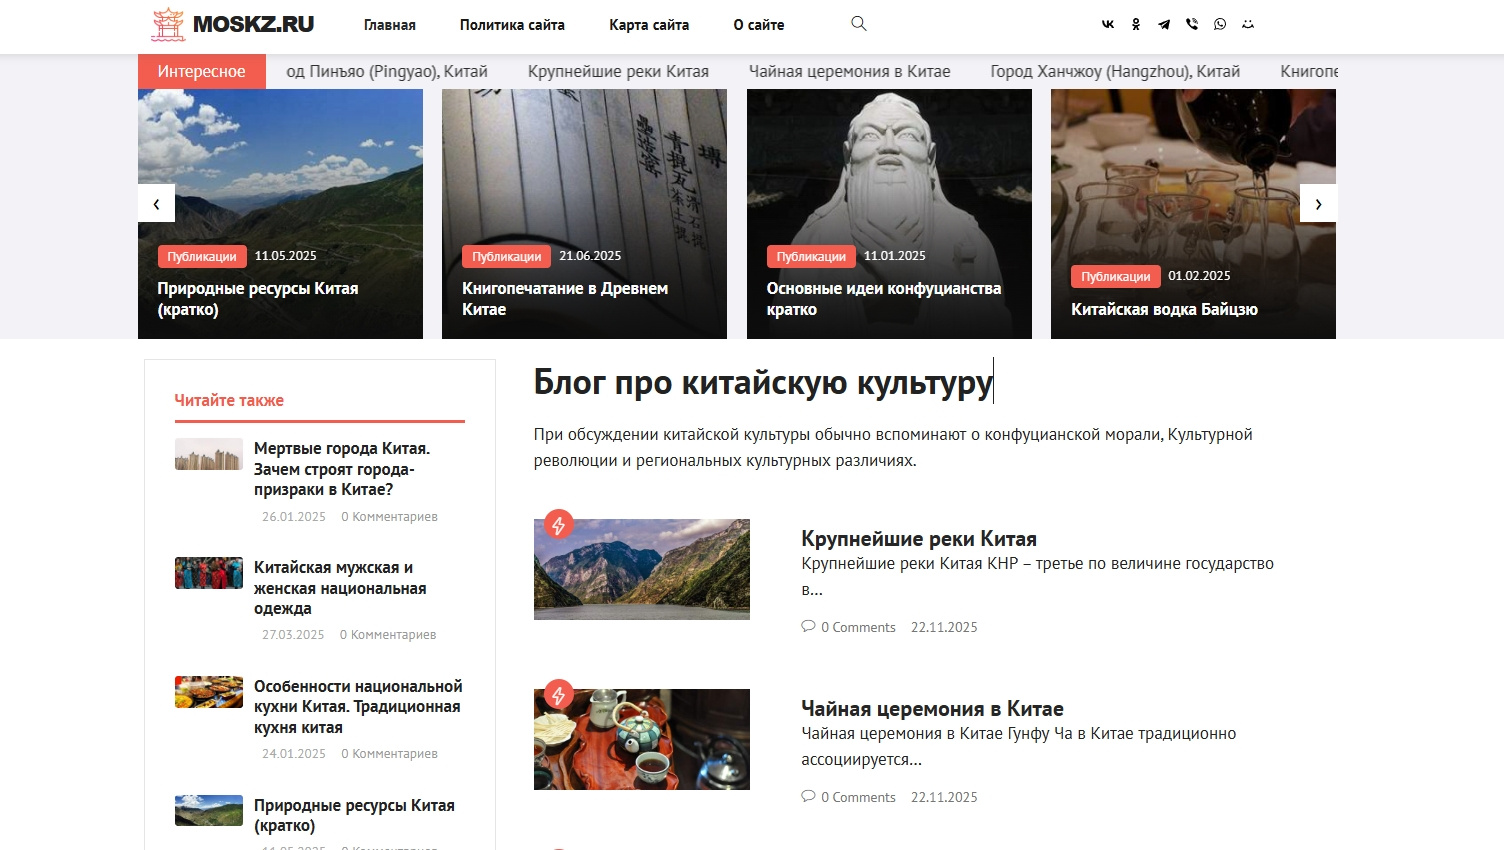Viewport: 1504px width, 850px height.
Task: Open slide title Книгопечатание в Древнем Китае
Action: 565,299
